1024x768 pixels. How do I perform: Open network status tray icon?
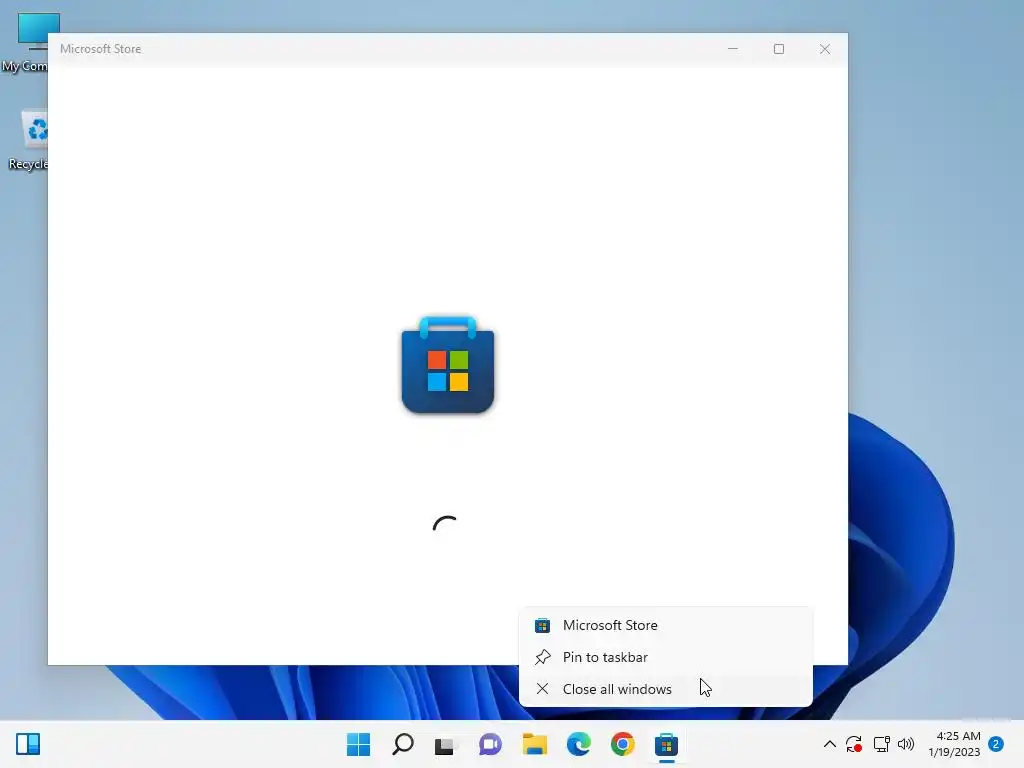(x=881, y=744)
